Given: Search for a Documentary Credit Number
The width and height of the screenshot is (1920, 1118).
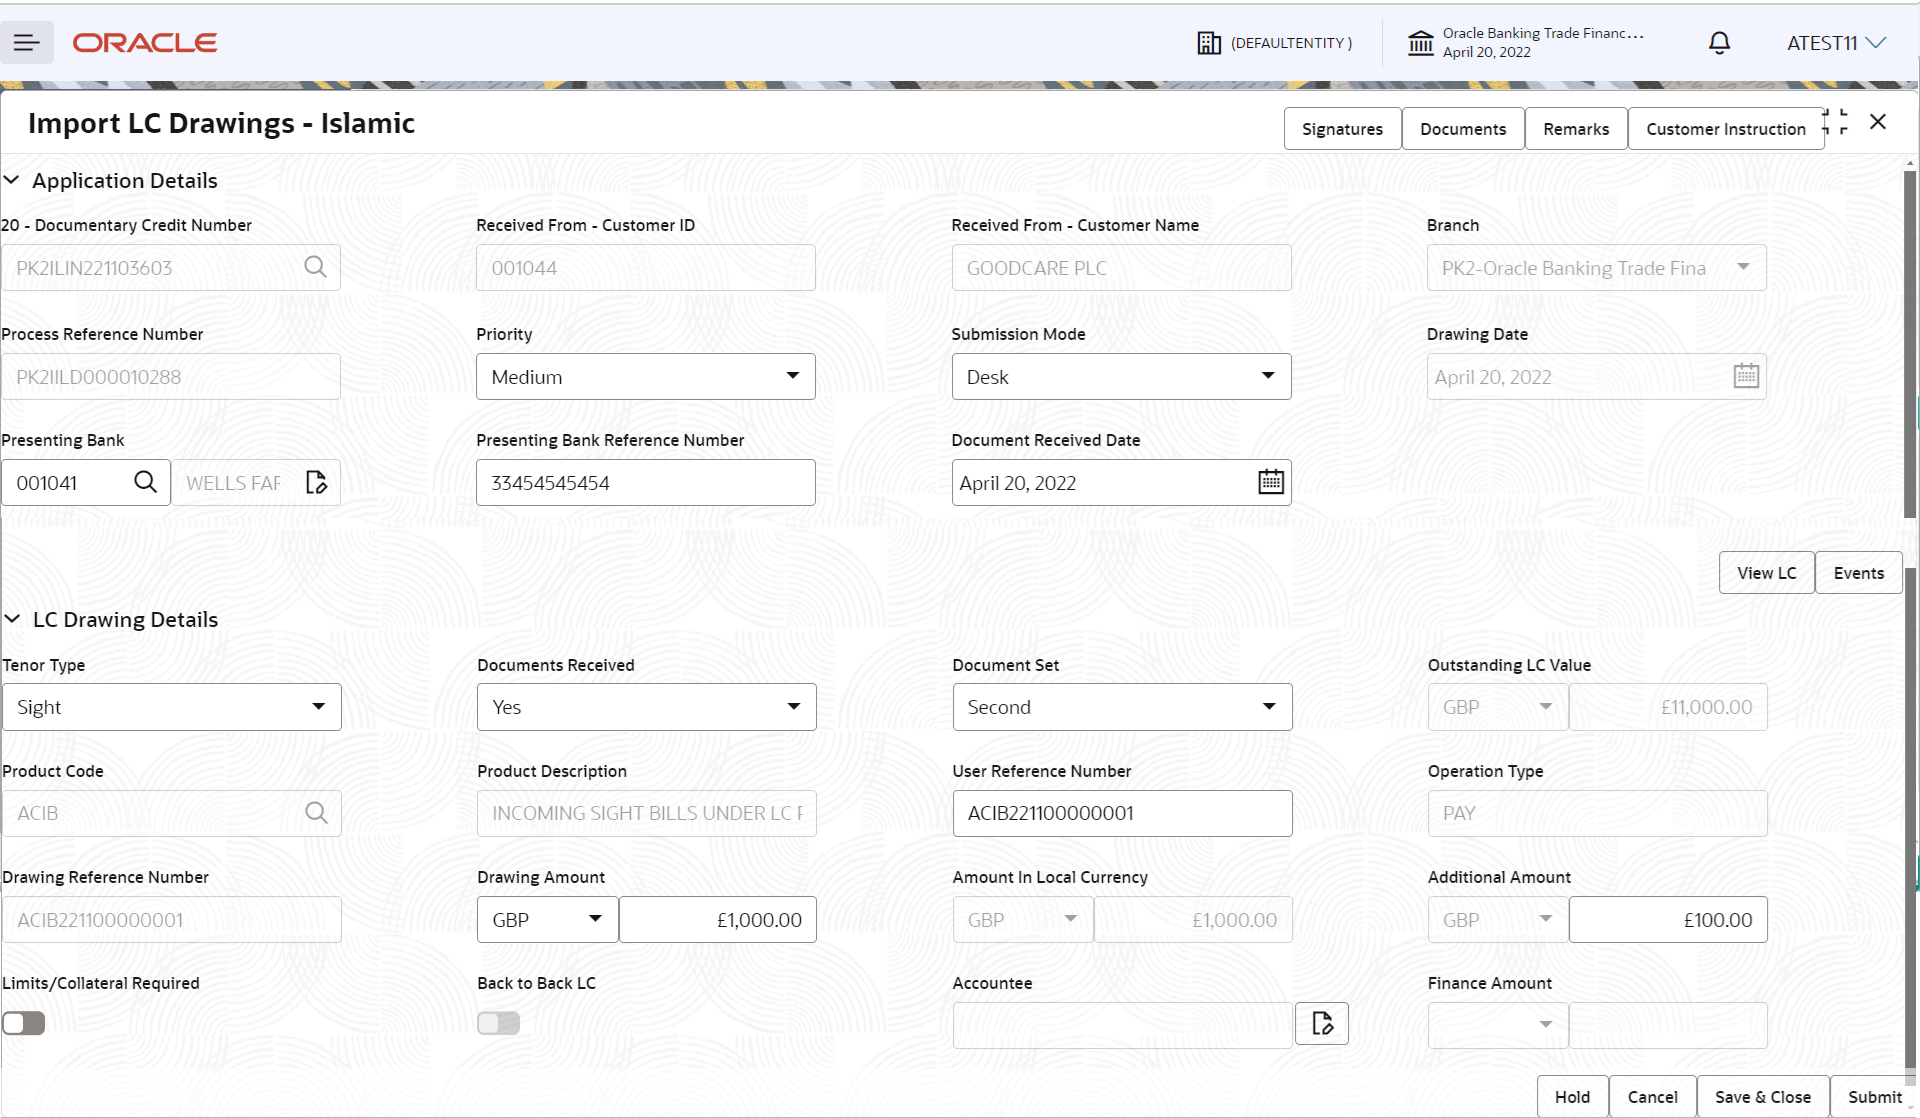Looking at the screenshot, I should click(315, 267).
